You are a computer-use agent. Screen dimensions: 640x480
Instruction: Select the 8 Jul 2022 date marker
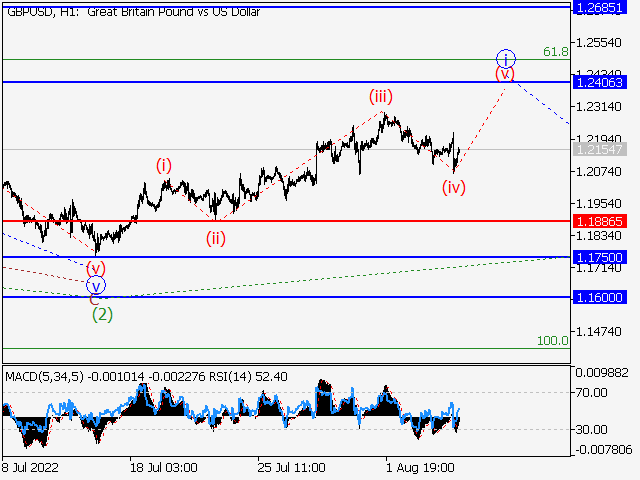pyautogui.click(x=30, y=467)
